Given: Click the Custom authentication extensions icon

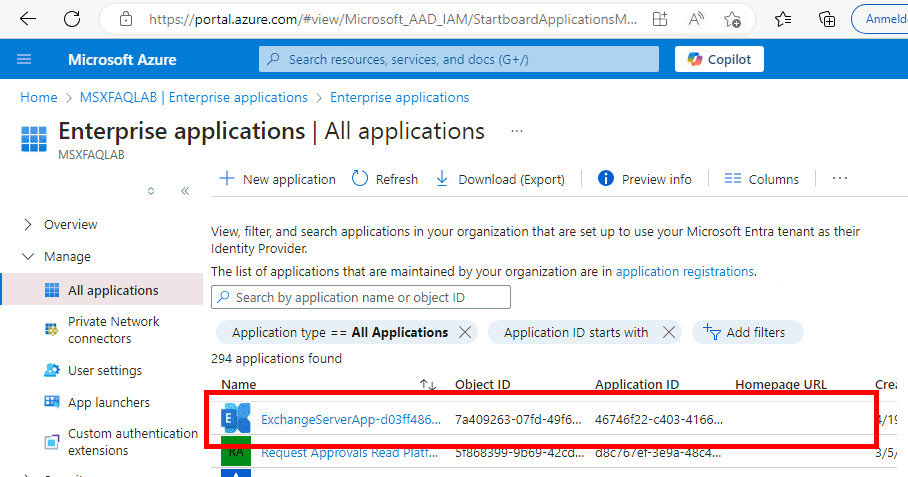Looking at the screenshot, I should point(52,442).
